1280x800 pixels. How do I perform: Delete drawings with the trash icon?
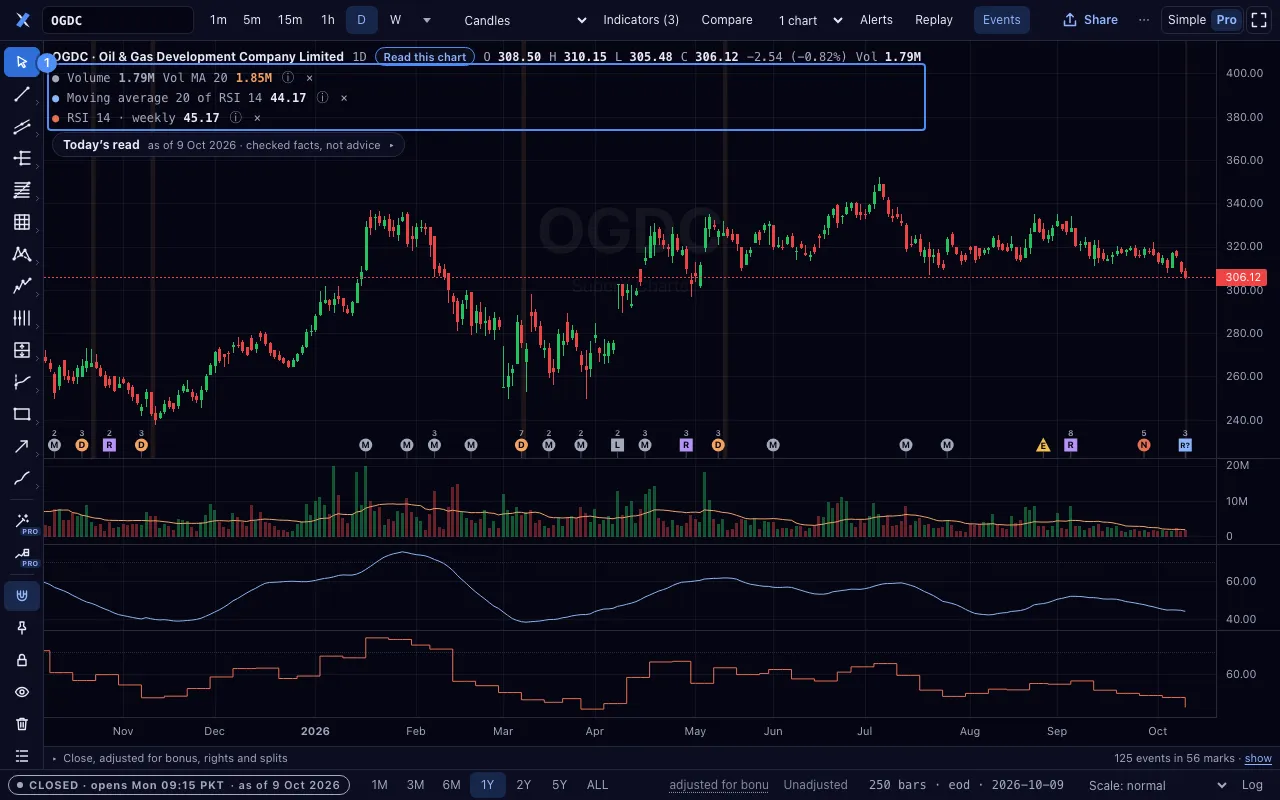click(22, 724)
